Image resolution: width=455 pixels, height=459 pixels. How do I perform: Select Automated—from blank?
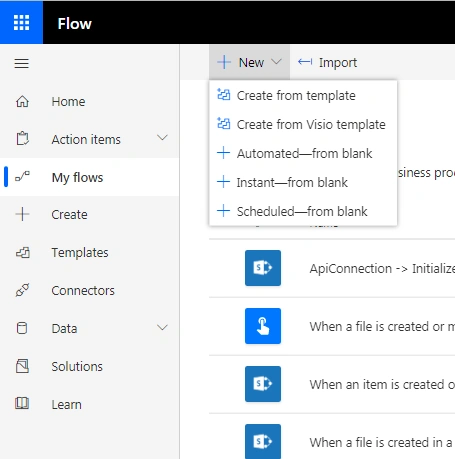[303, 153]
